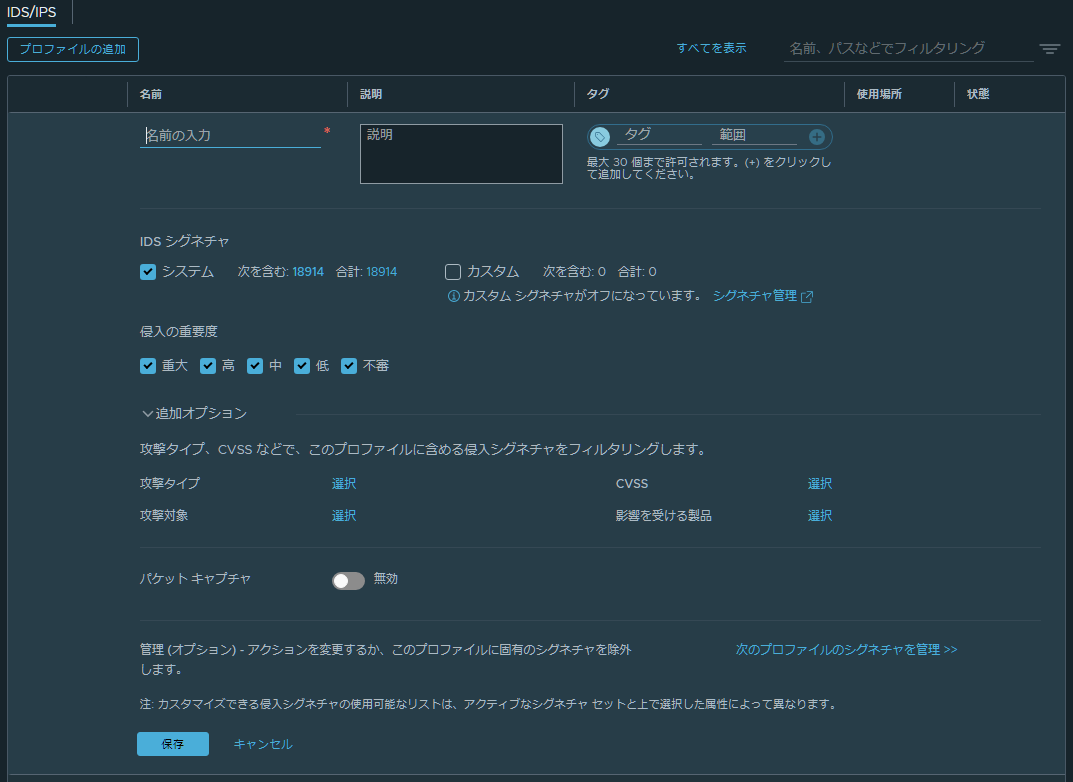This screenshot has width=1073, height=782.
Task: Click the 名前 column header
Action: pyautogui.click(x=151, y=94)
